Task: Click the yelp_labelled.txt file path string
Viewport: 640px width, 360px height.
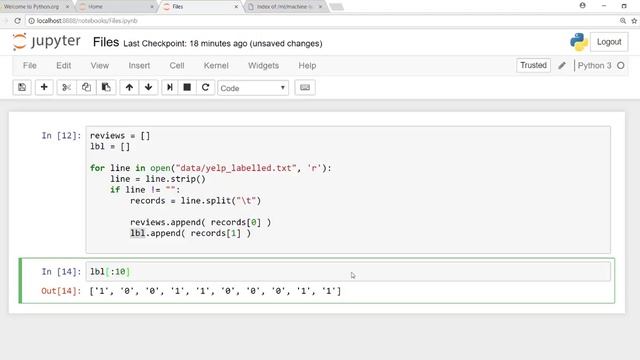Action: pos(236,168)
